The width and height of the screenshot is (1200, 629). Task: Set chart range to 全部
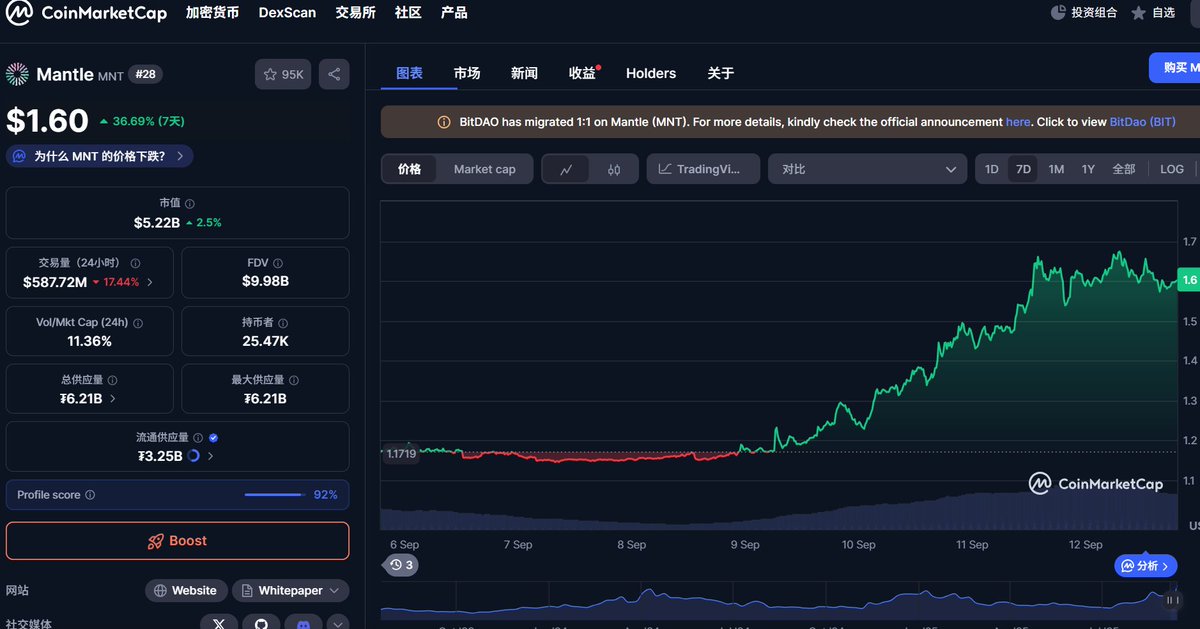(1124, 169)
